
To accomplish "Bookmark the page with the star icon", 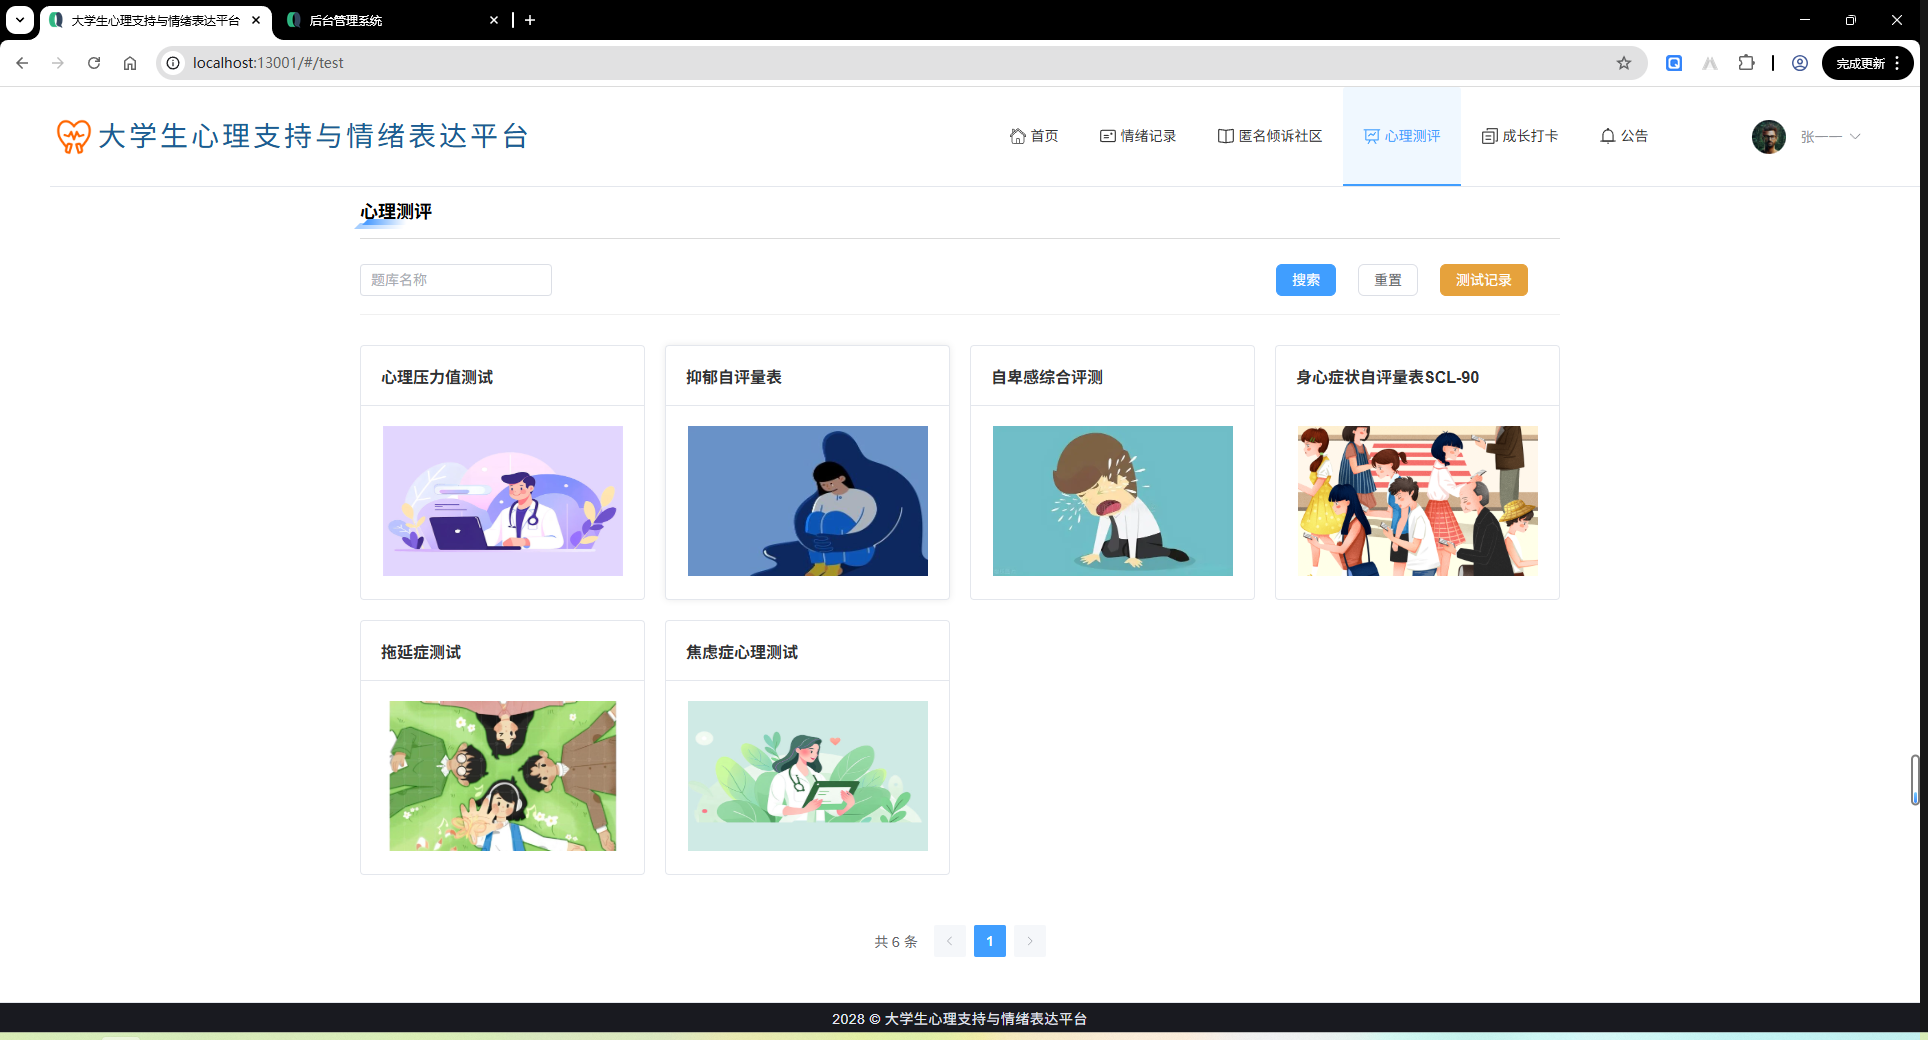I will [1623, 62].
